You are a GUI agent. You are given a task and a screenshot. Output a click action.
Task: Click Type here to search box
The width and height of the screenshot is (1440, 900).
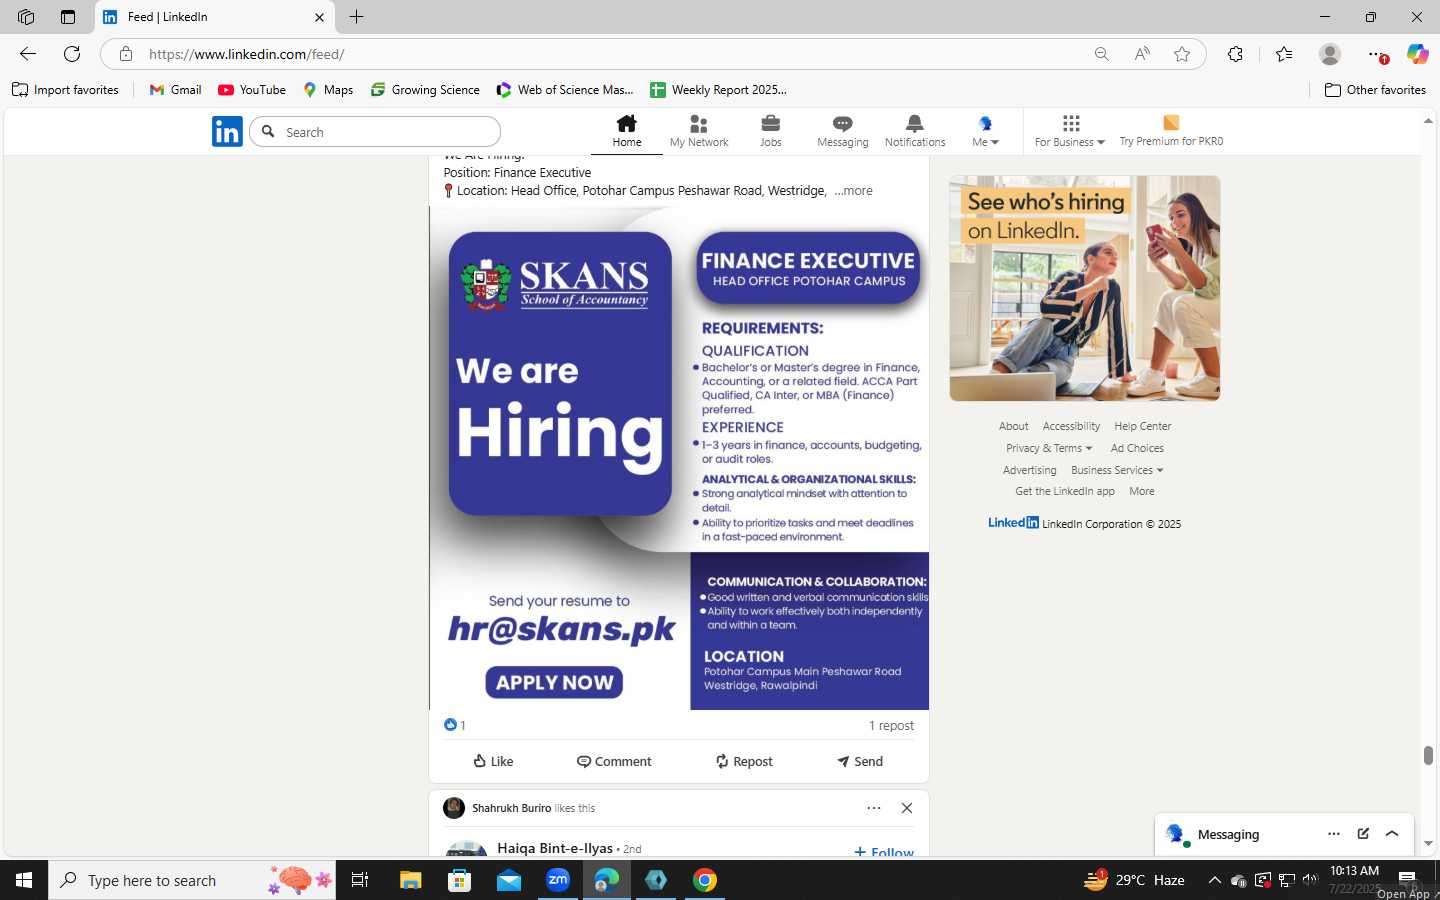[x=192, y=880]
